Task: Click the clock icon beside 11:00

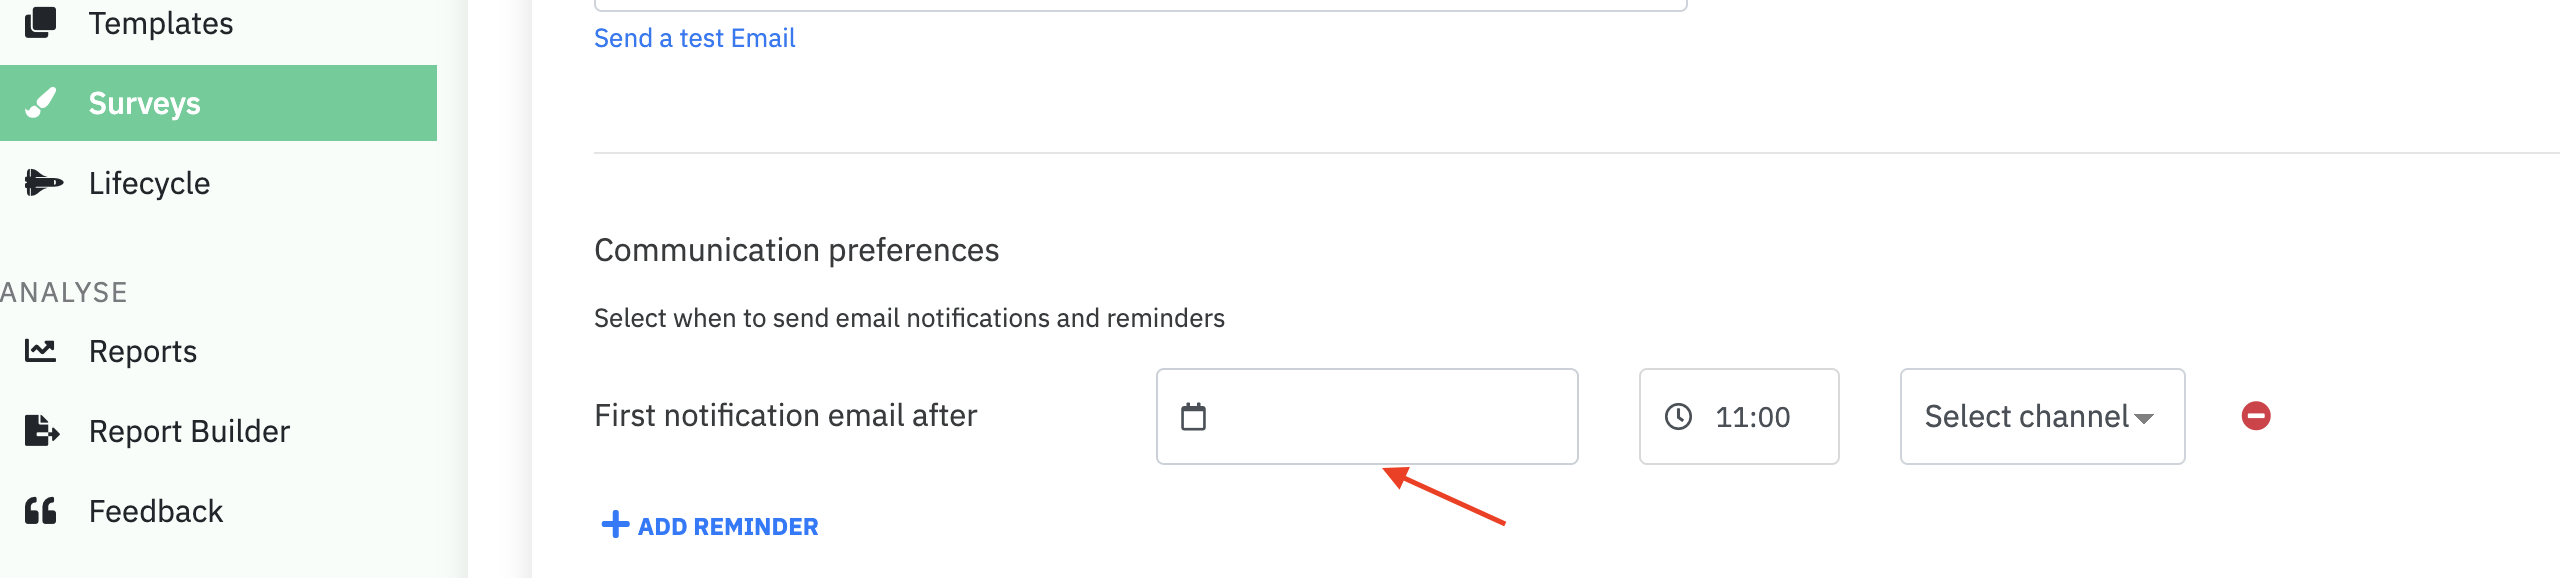Action: (x=1678, y=417)
